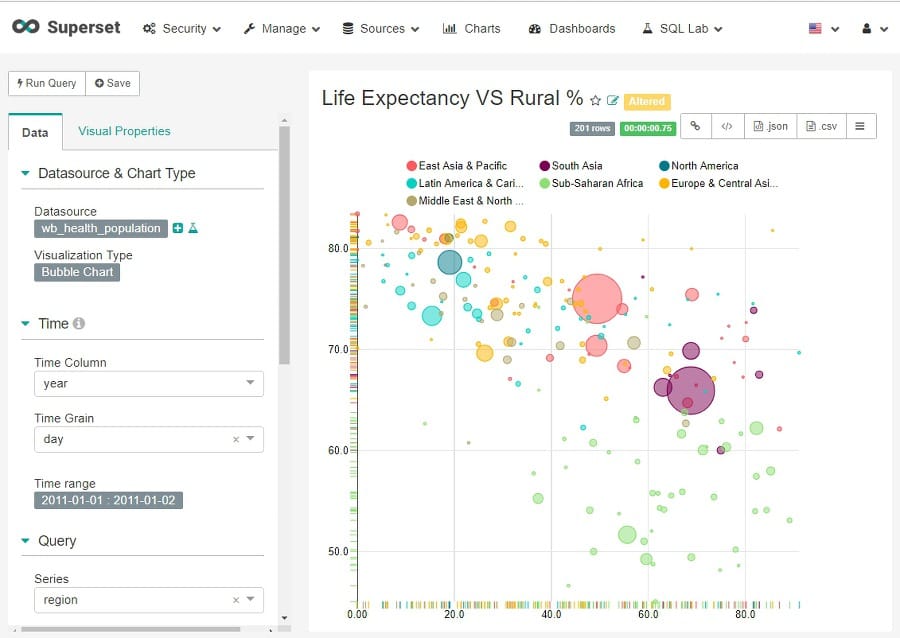Switch to the Visual Properties tab

point(124,131)
